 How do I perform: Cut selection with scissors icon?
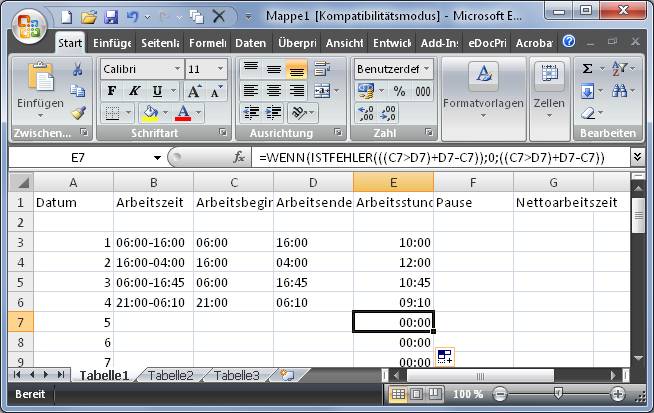78,69
